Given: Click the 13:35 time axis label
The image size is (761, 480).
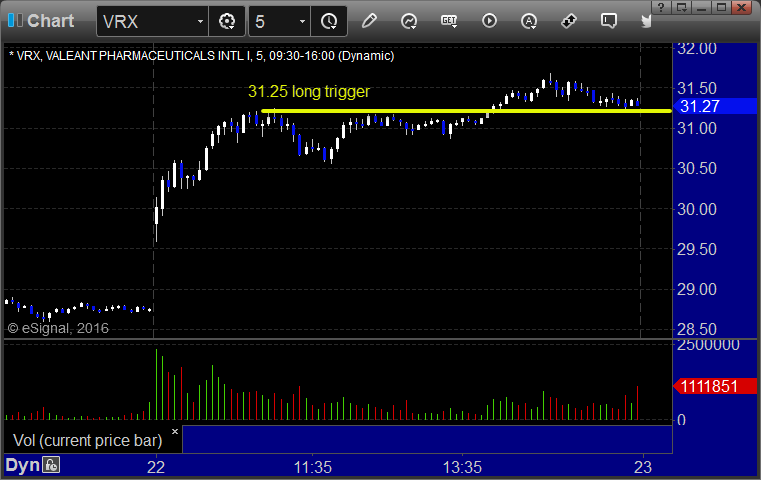Looking at the screenshot, I should [x=462, y=467].
